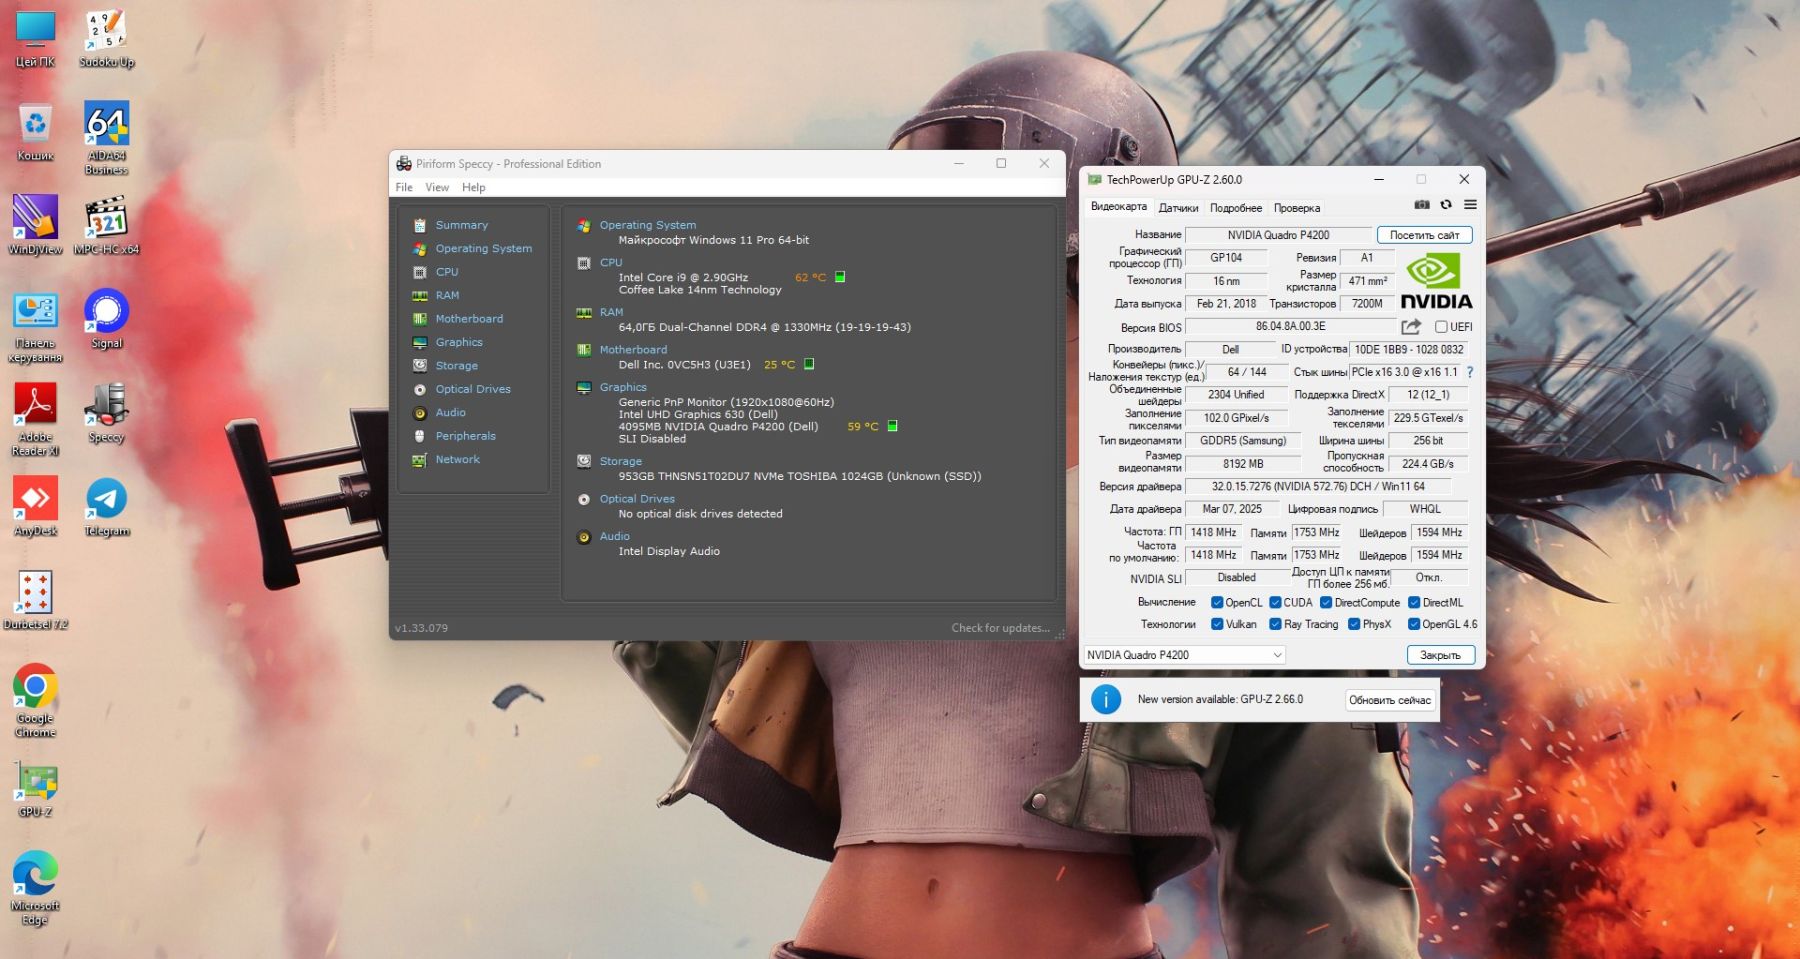Toggle the UEFI checkbox in GPU-Z
1800x959 pixels.
pyautogui.click(x=1441, y=327)
